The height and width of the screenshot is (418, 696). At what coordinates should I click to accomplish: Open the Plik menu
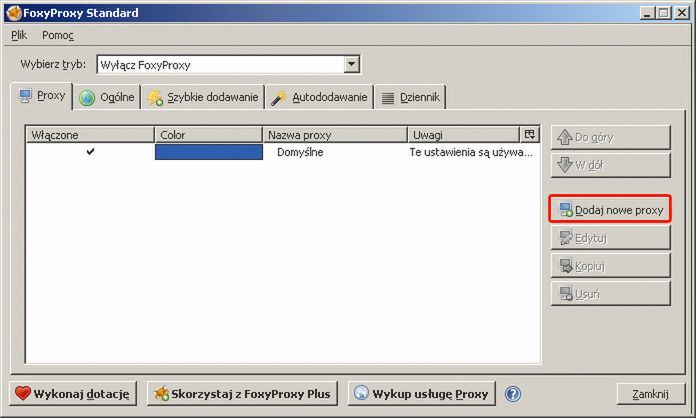coord(19,35)
